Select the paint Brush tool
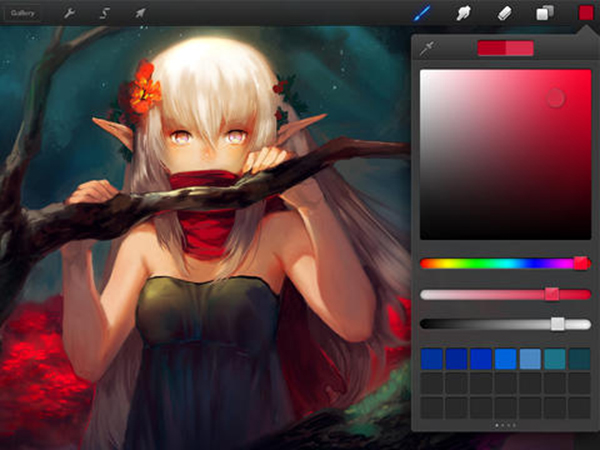The width and height of the screenshot is (600, 450). coord(422,13)
